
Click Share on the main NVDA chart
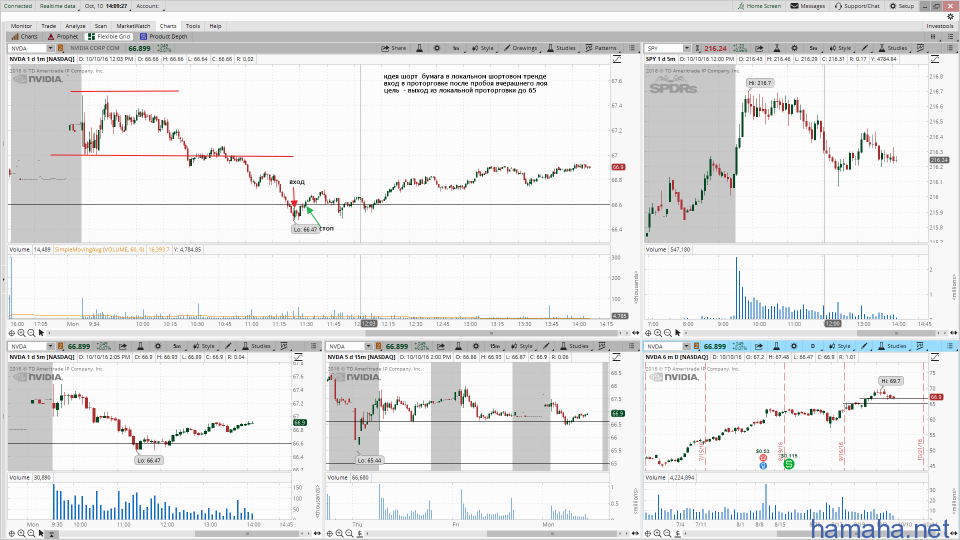point(394,48)
